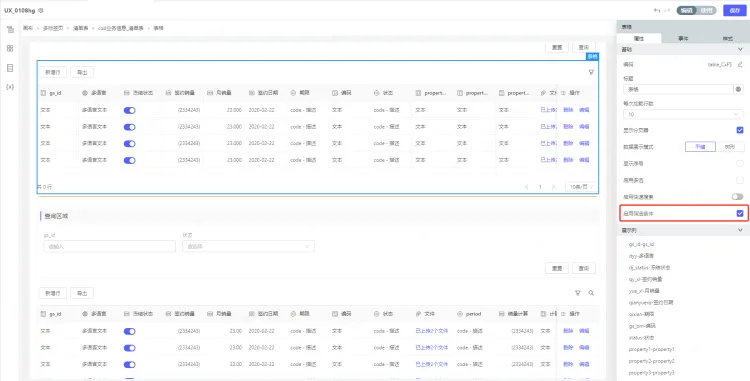Switch mode toggle to 编辑
This screenshot has width=750, height=381.
point(687,11)
